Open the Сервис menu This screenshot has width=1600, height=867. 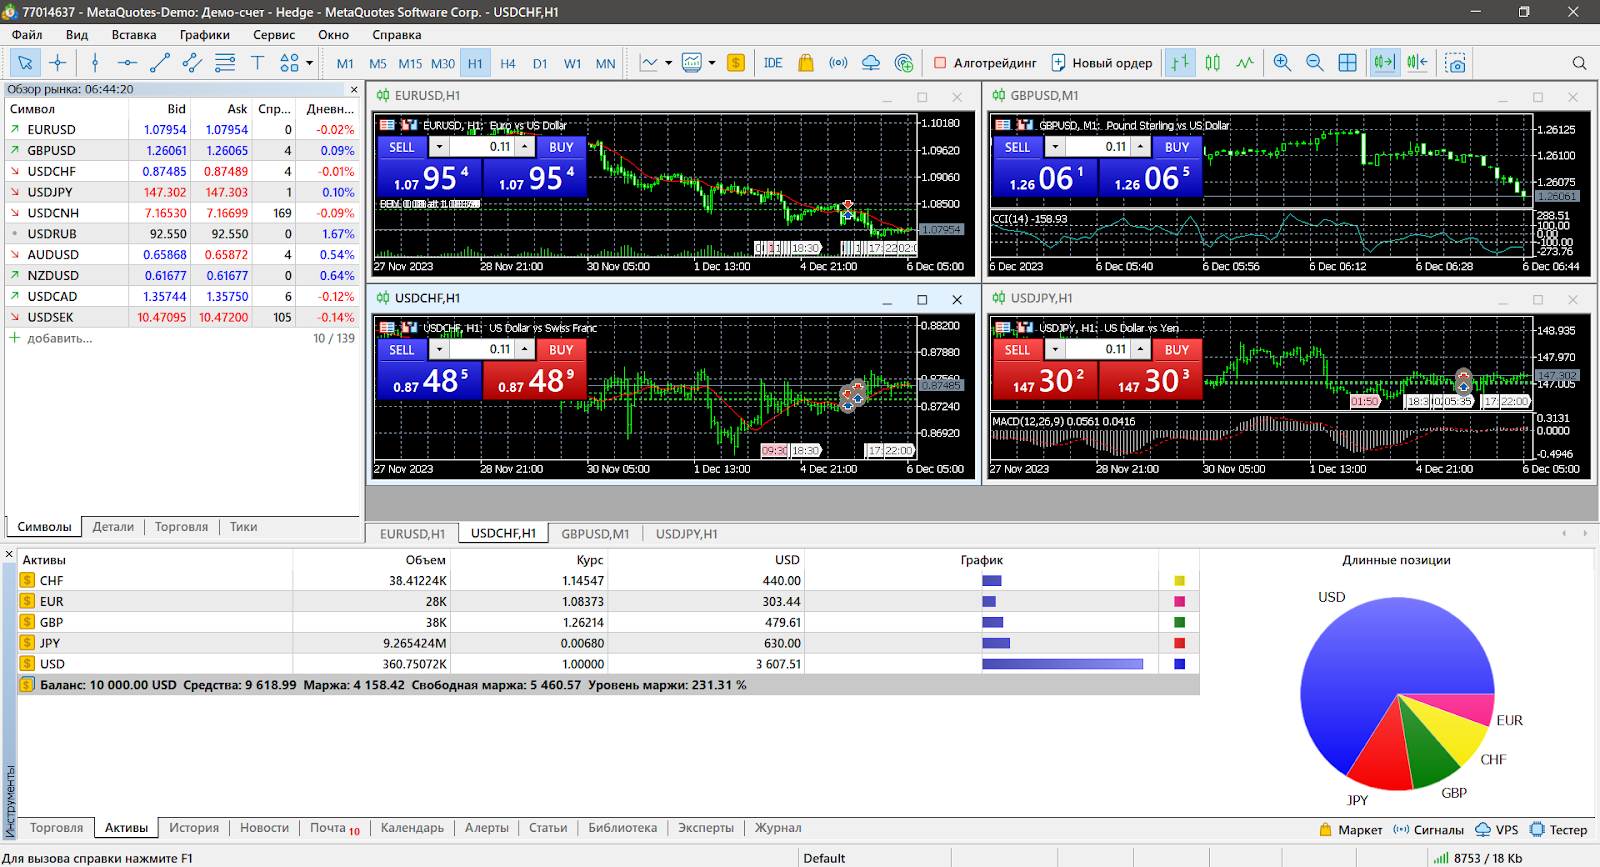tap(273, 35)
